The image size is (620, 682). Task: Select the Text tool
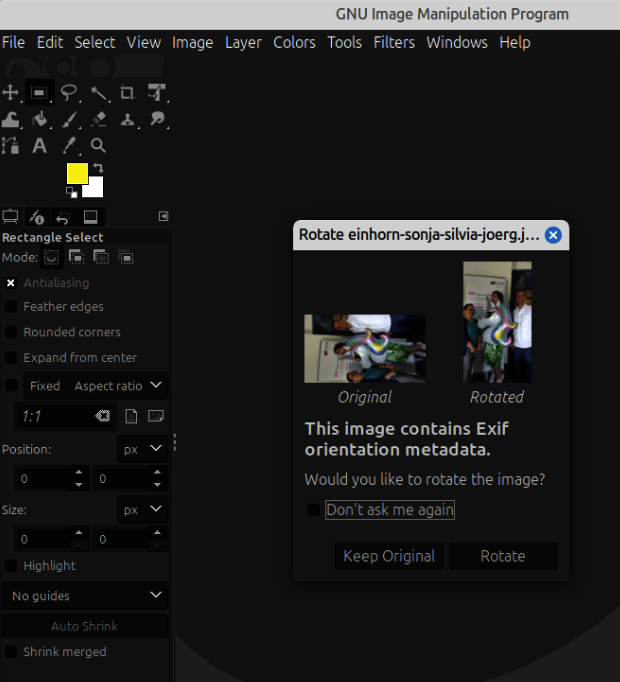click(40, 145)
